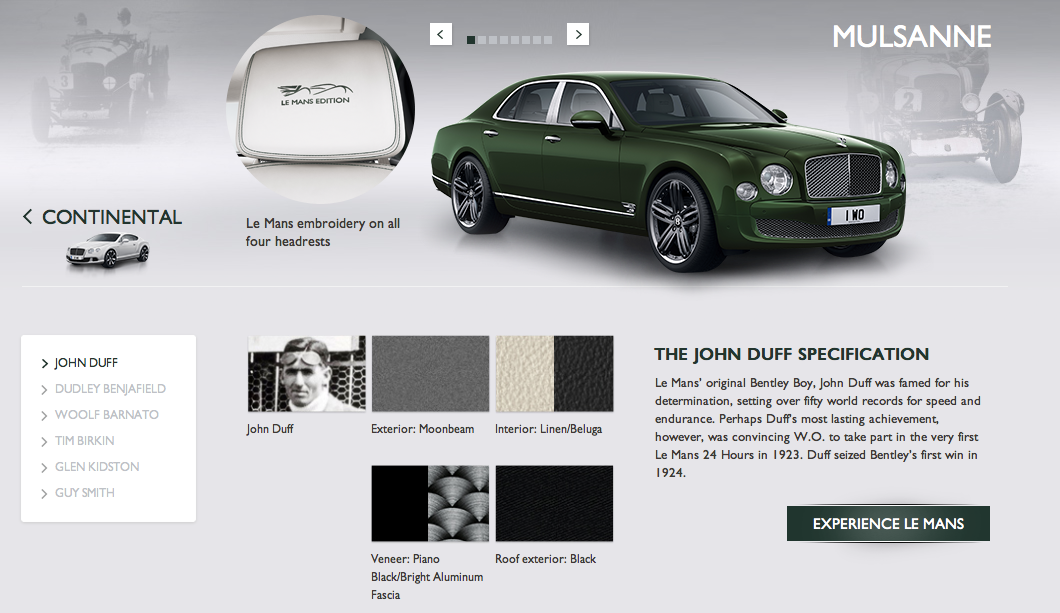The image size is (1060, 613).
Task: Click the Le Mans headrest embroidery image
Action: 320,109
